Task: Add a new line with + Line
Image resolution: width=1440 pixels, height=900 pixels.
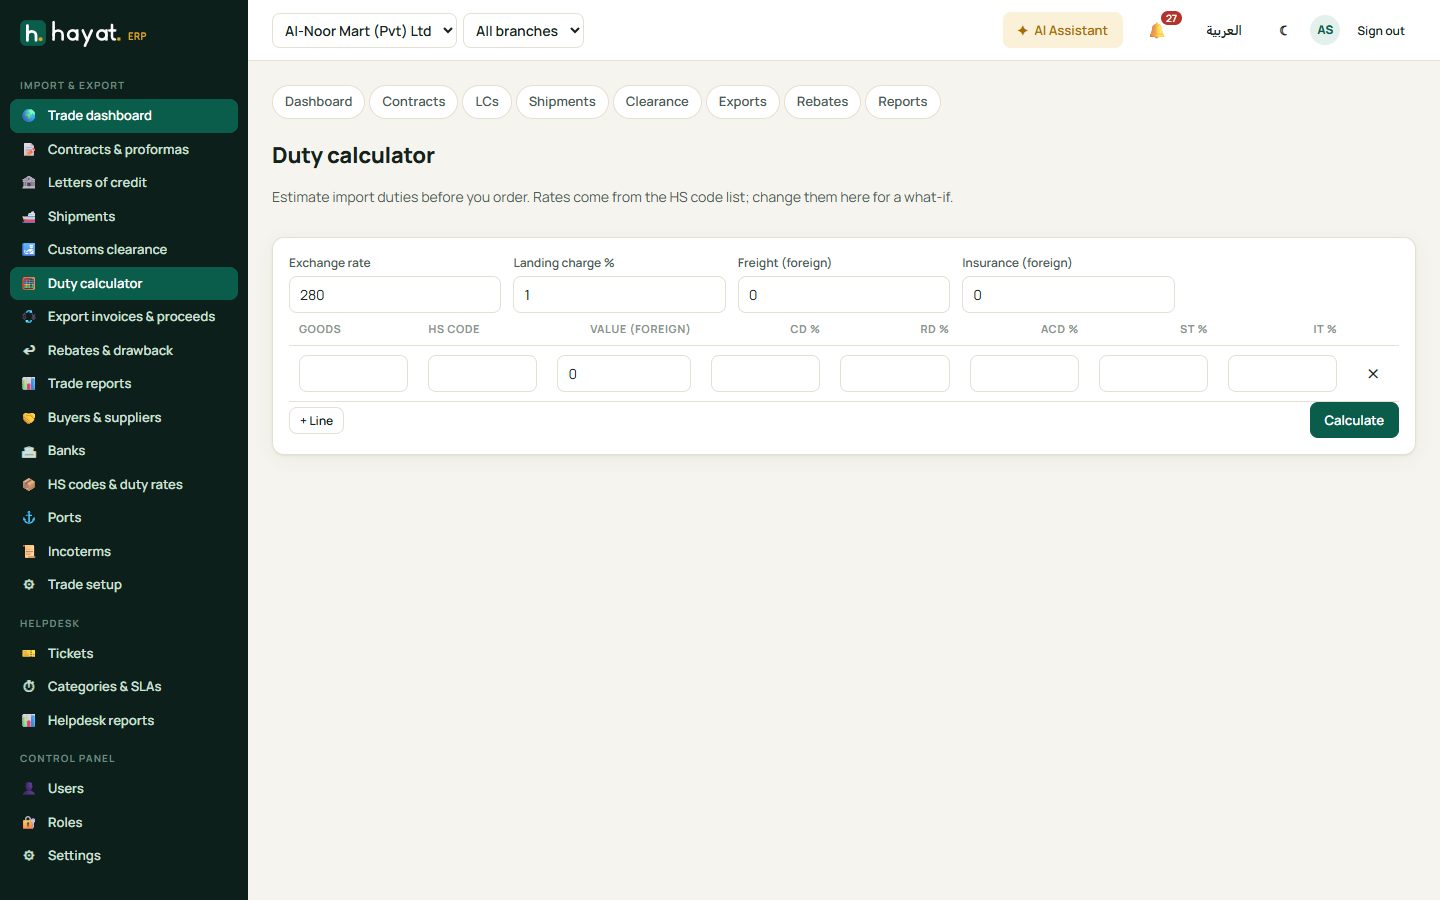Action: pos(316,421)
